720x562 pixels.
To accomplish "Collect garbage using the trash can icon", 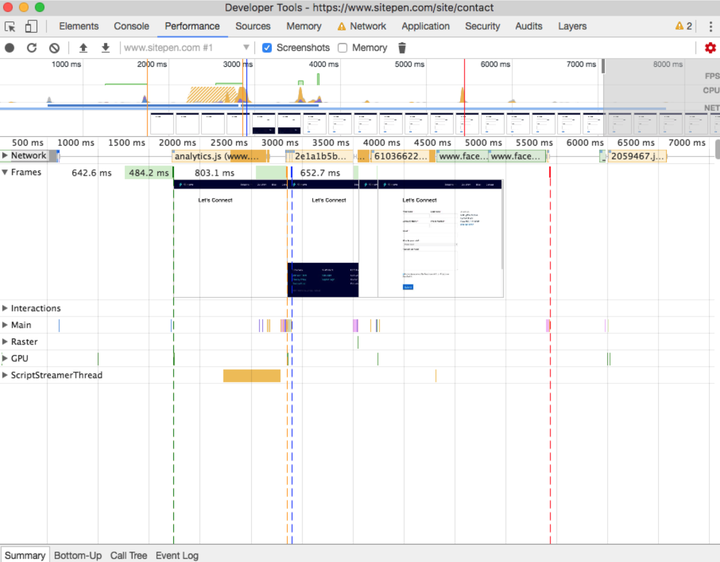I will (x=402, y=48).
